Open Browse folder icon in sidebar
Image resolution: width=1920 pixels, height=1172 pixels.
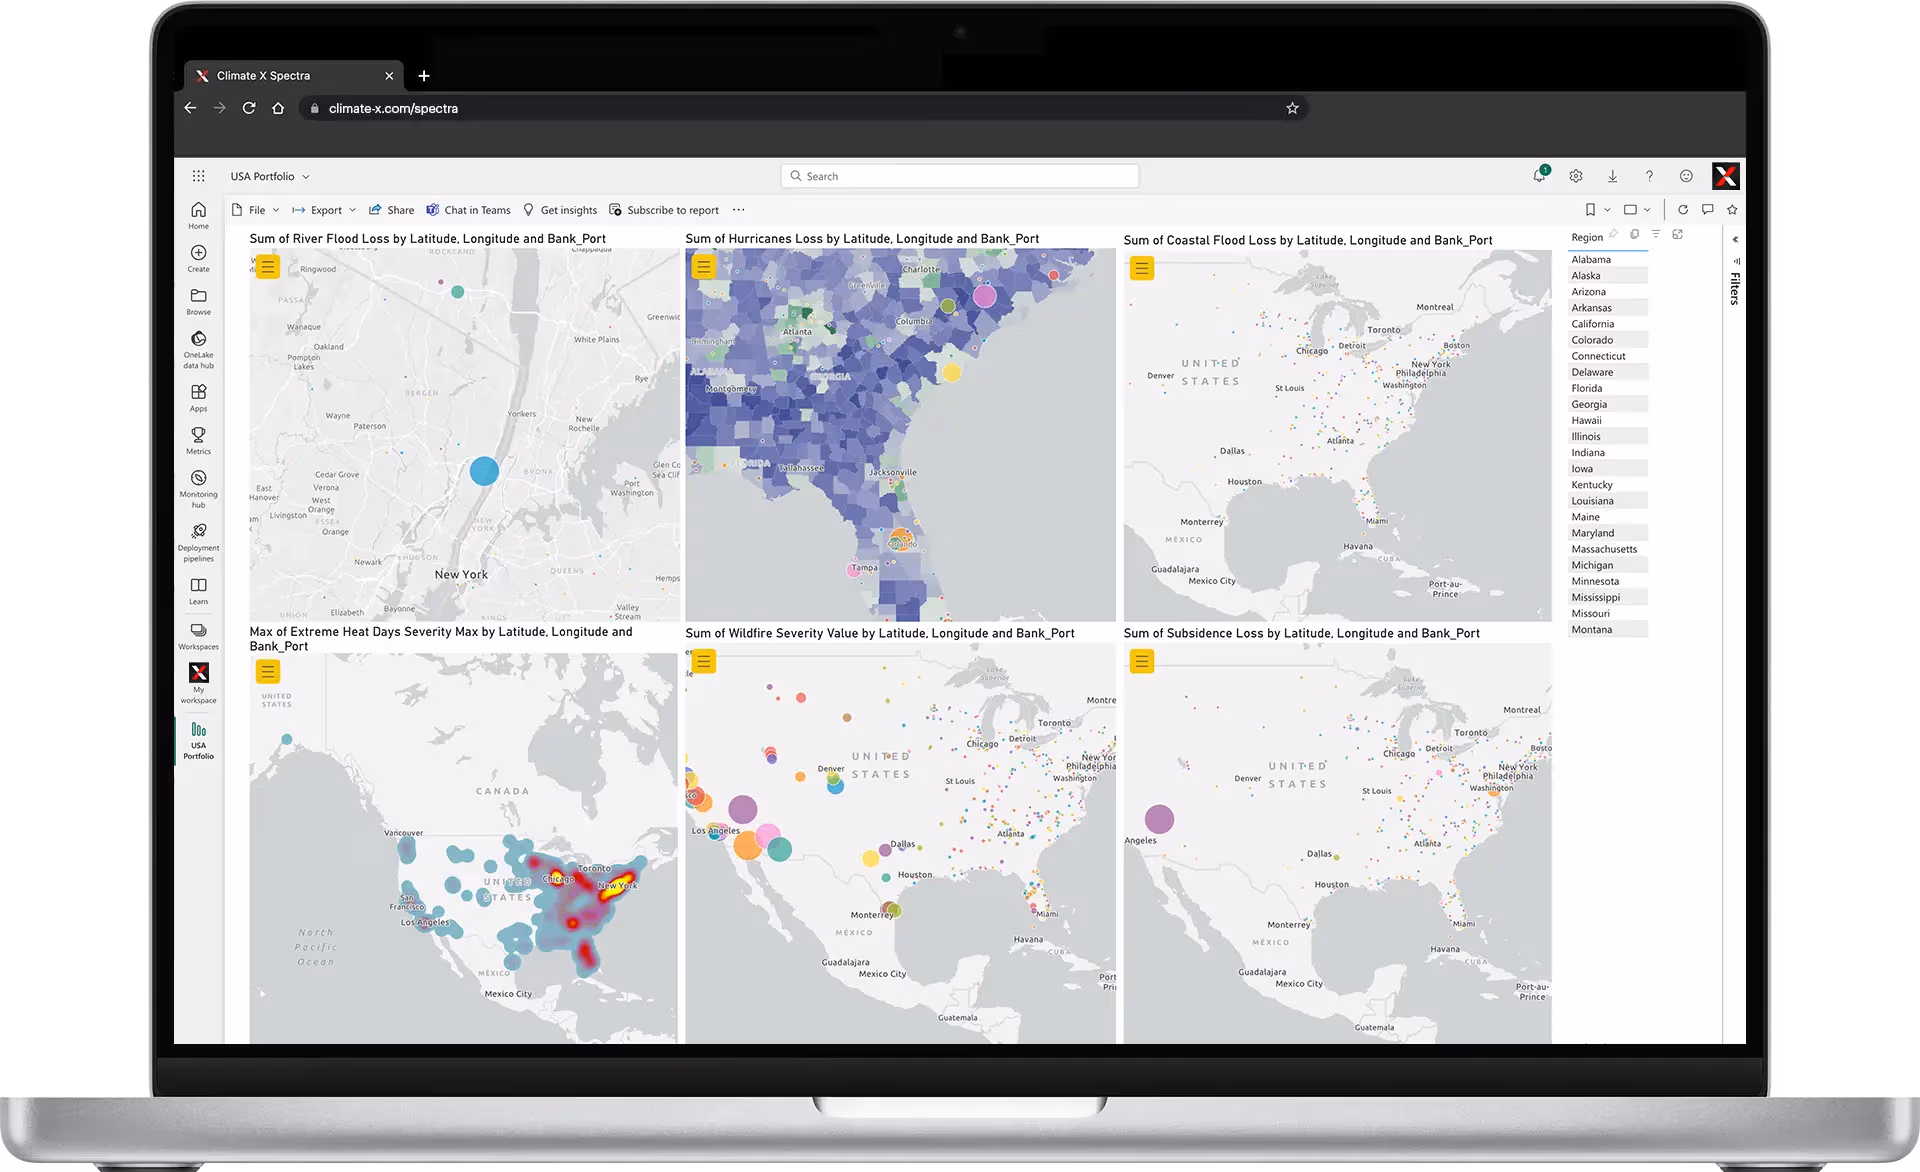point(198,301)
